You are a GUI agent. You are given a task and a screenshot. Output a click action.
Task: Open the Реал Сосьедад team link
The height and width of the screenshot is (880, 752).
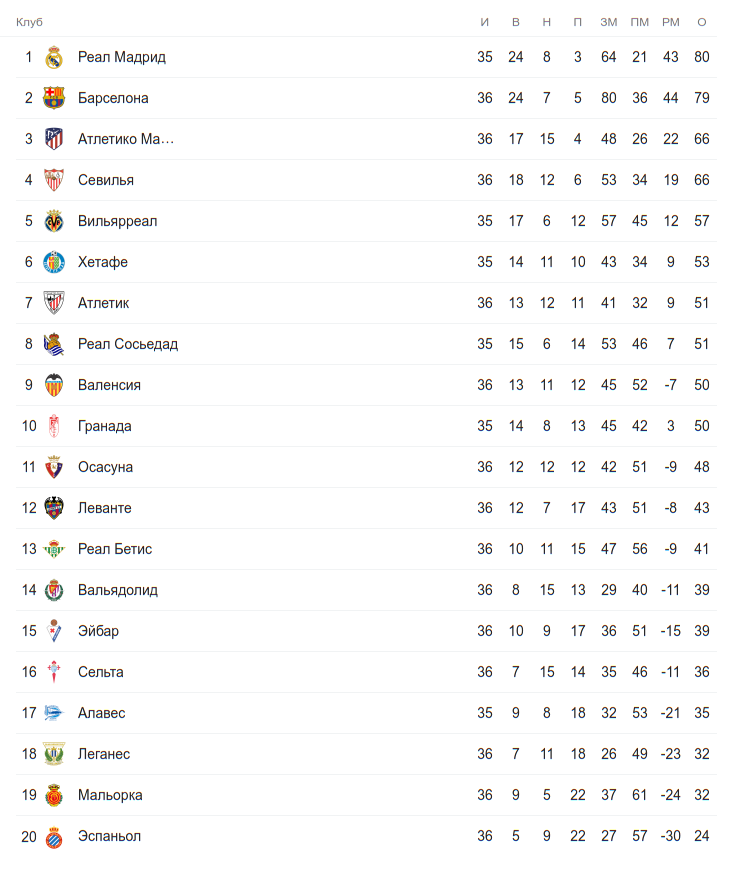(x=128, y=344)
